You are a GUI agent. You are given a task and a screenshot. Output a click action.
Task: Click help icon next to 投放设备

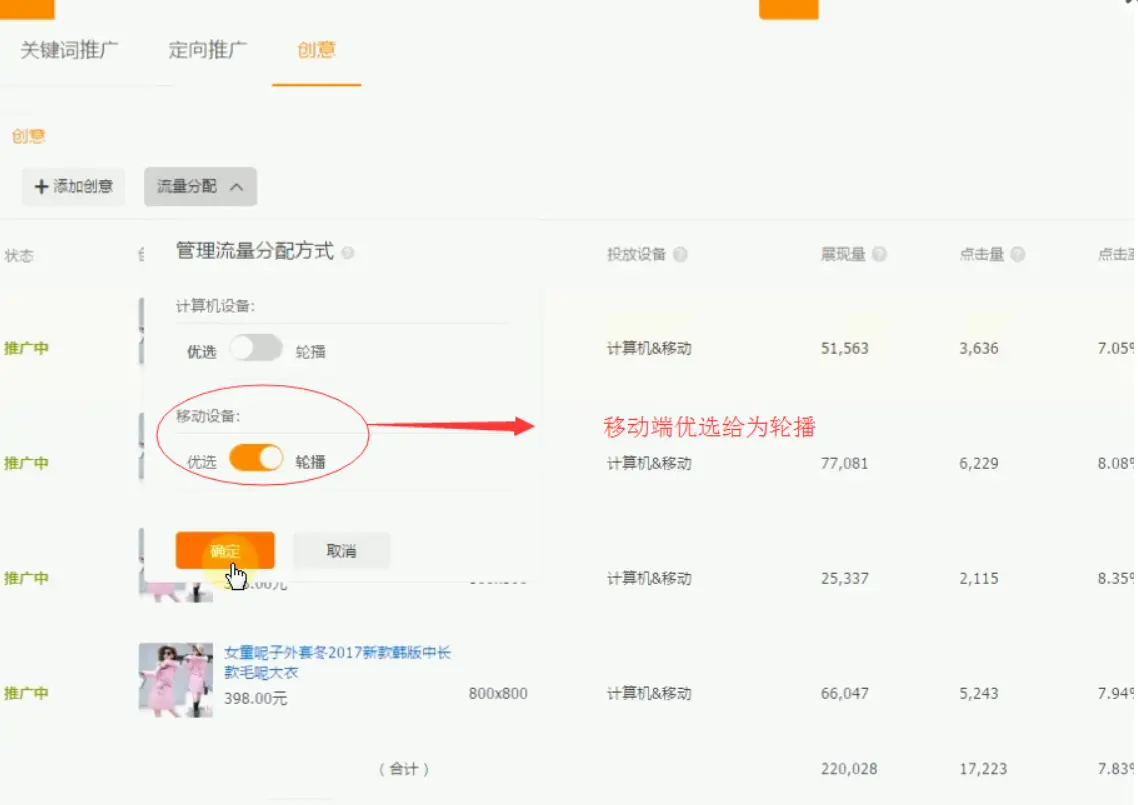click(680, 255)
